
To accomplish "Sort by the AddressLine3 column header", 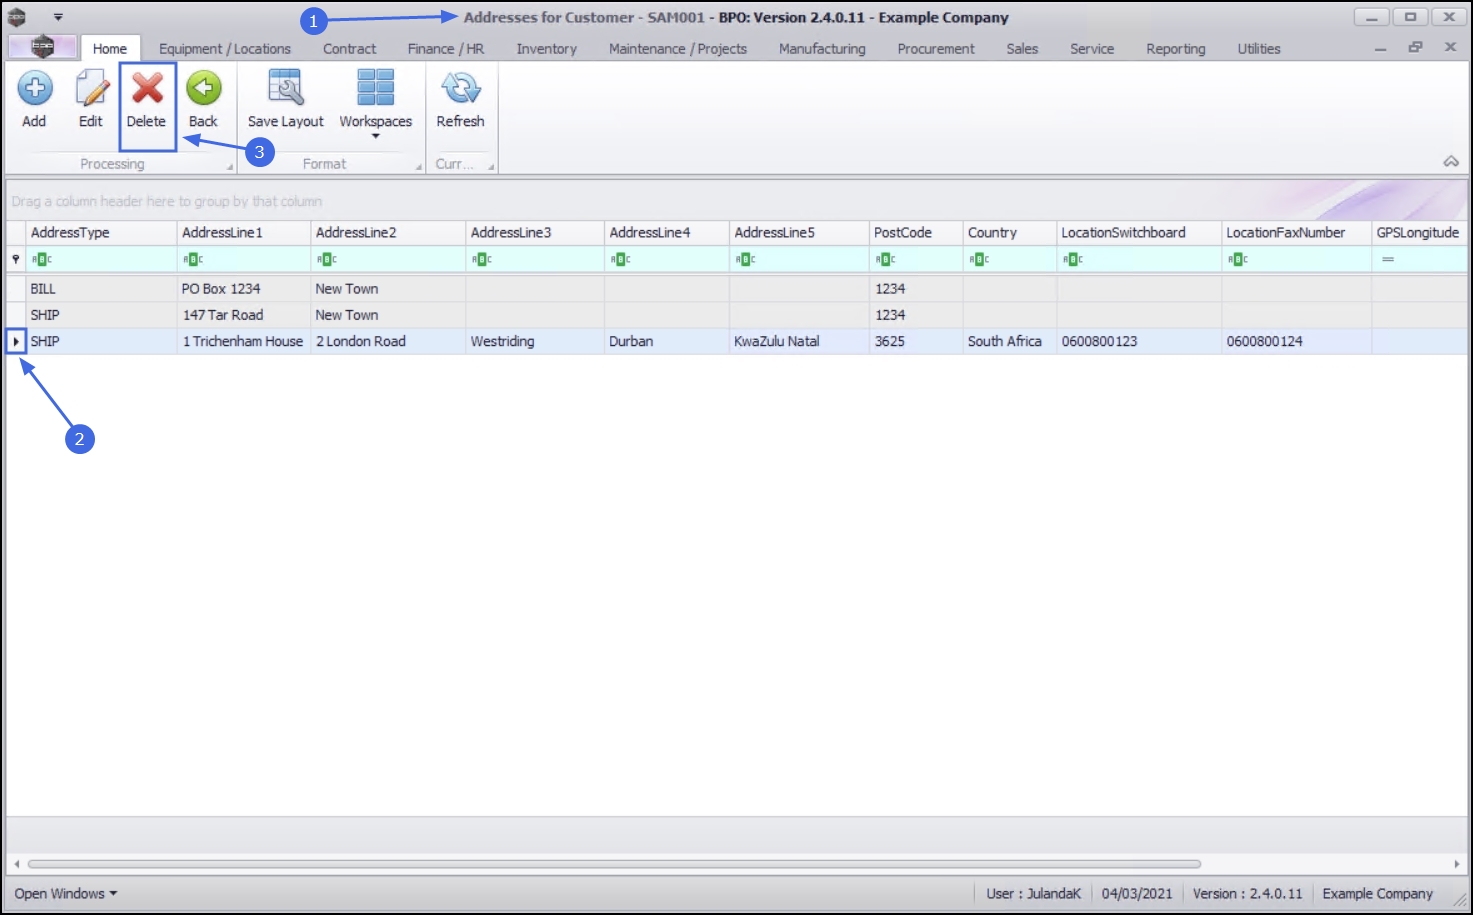I will pos(535,233).
